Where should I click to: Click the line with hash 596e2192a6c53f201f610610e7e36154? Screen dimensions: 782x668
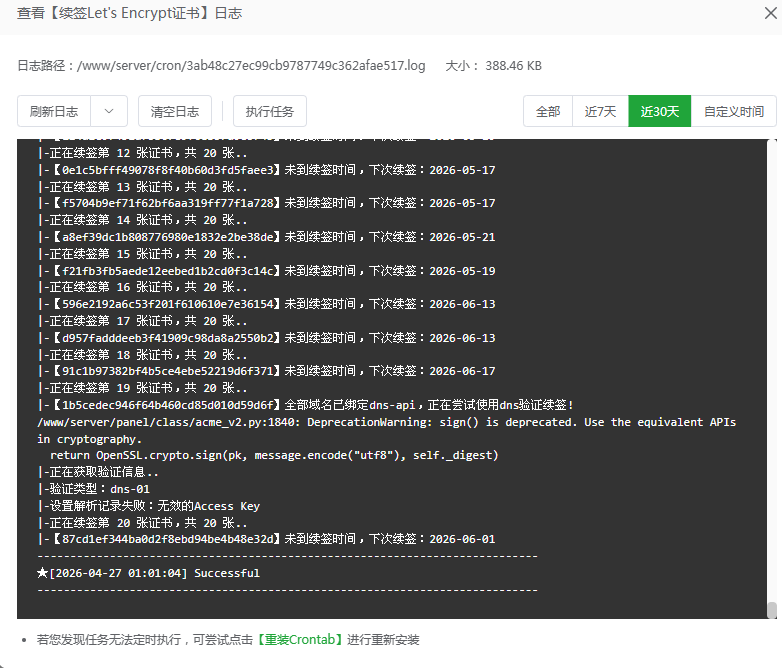point(266,304)
